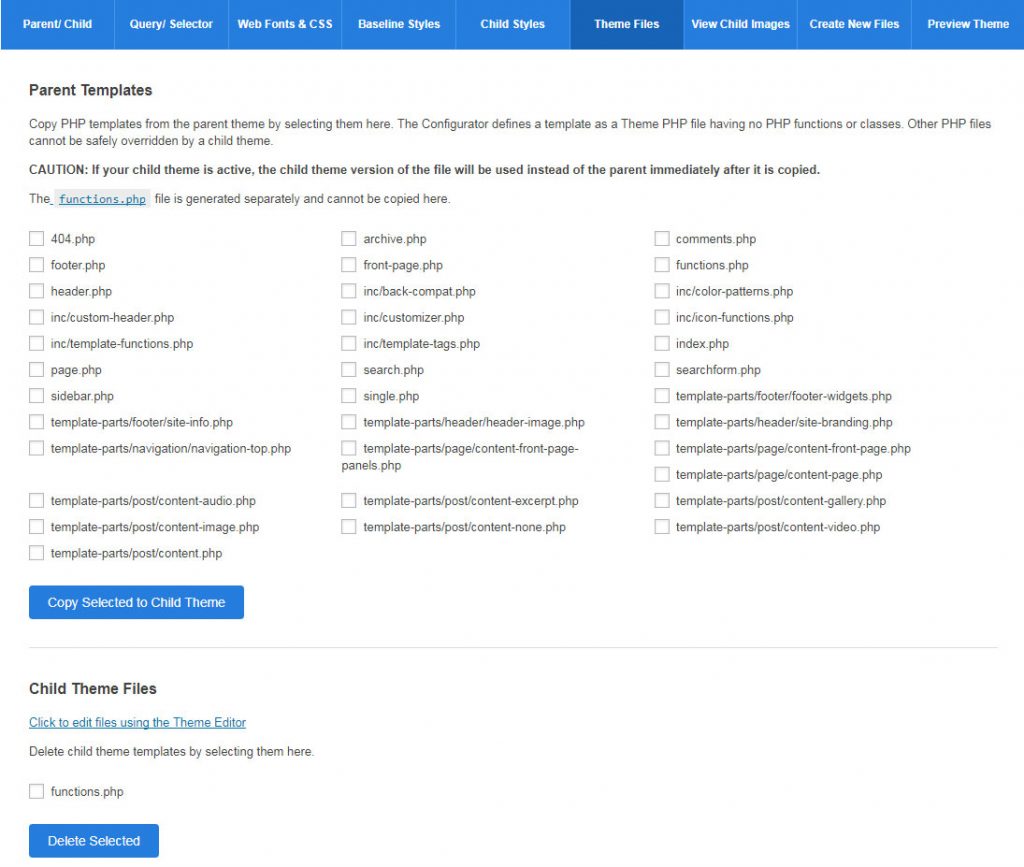The width and height of the screenshot is (1024, 867).
Task: Open the Web Fonts & CSS tab
Action: pyautogui.click(x=285, y=24)
